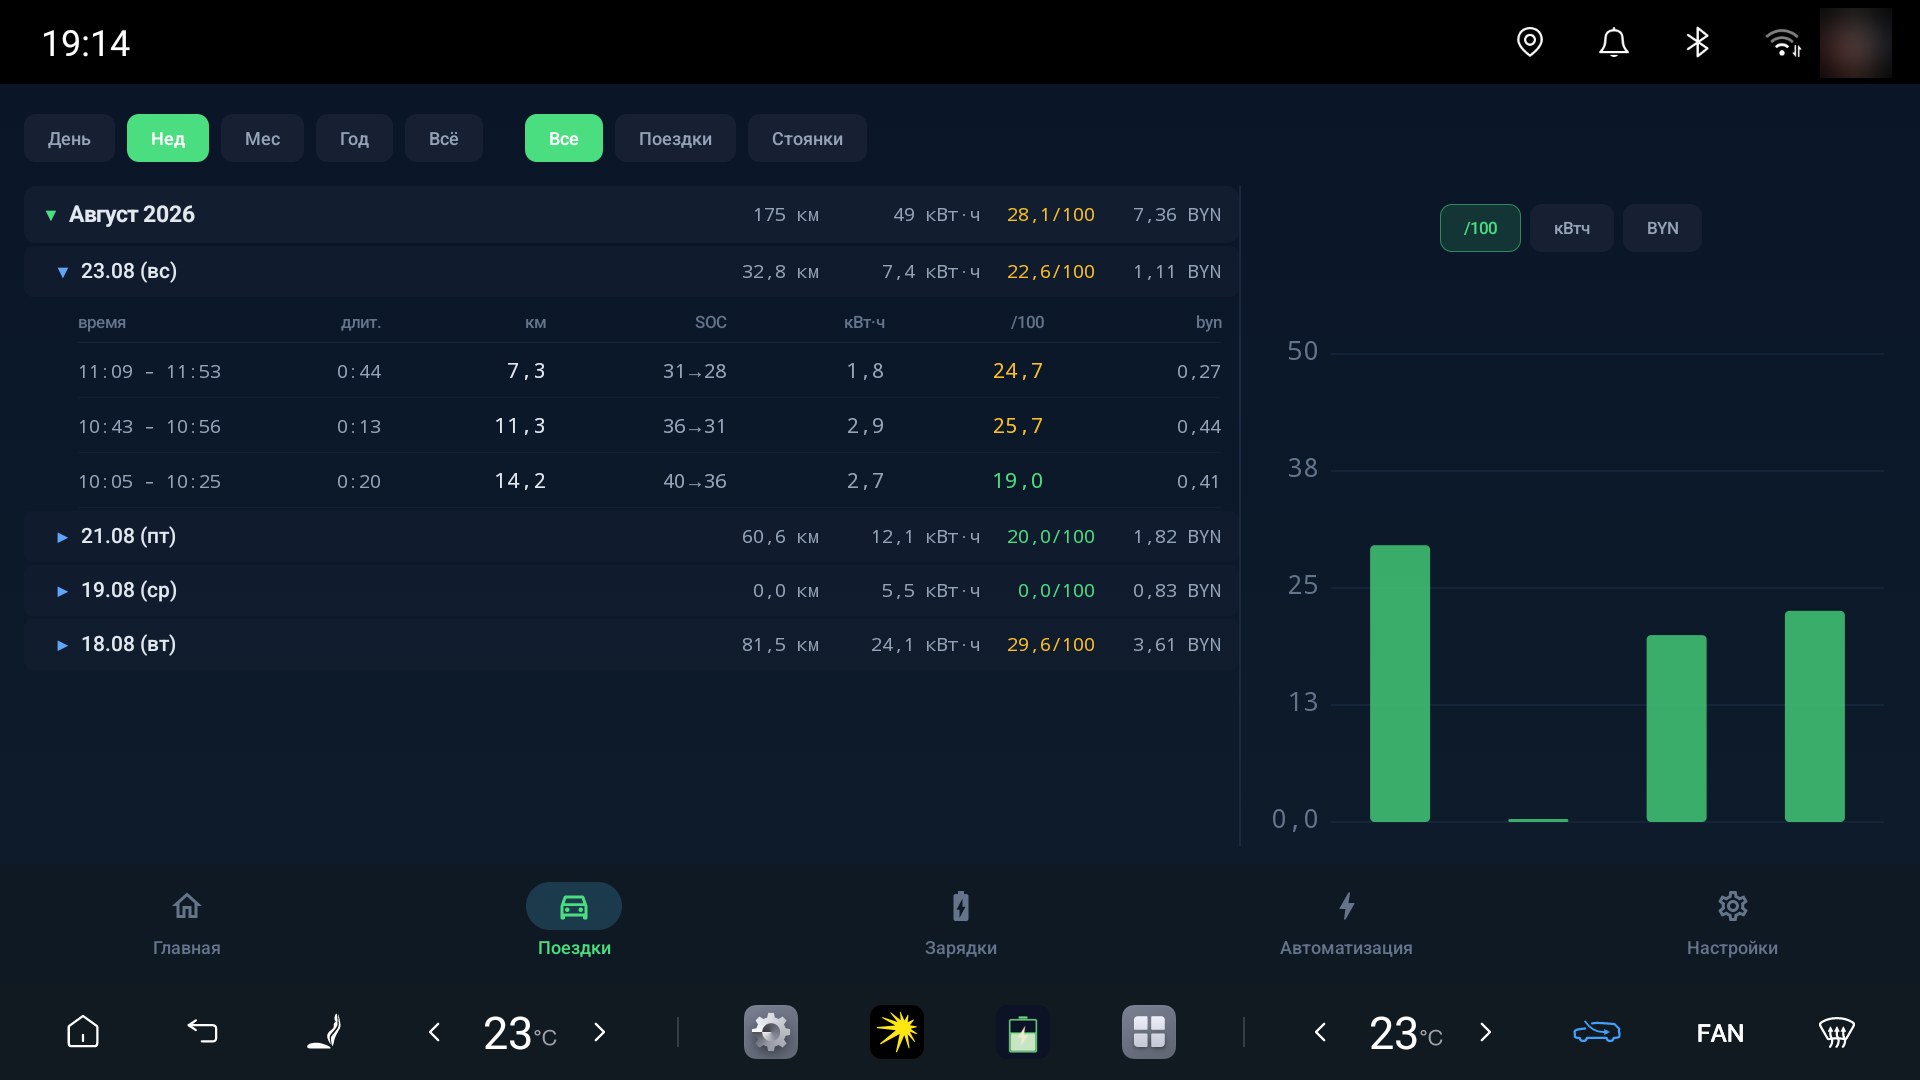1920x1080 pixels.
Task: Go to Главная home tab
Action: (x=187, y=924)
